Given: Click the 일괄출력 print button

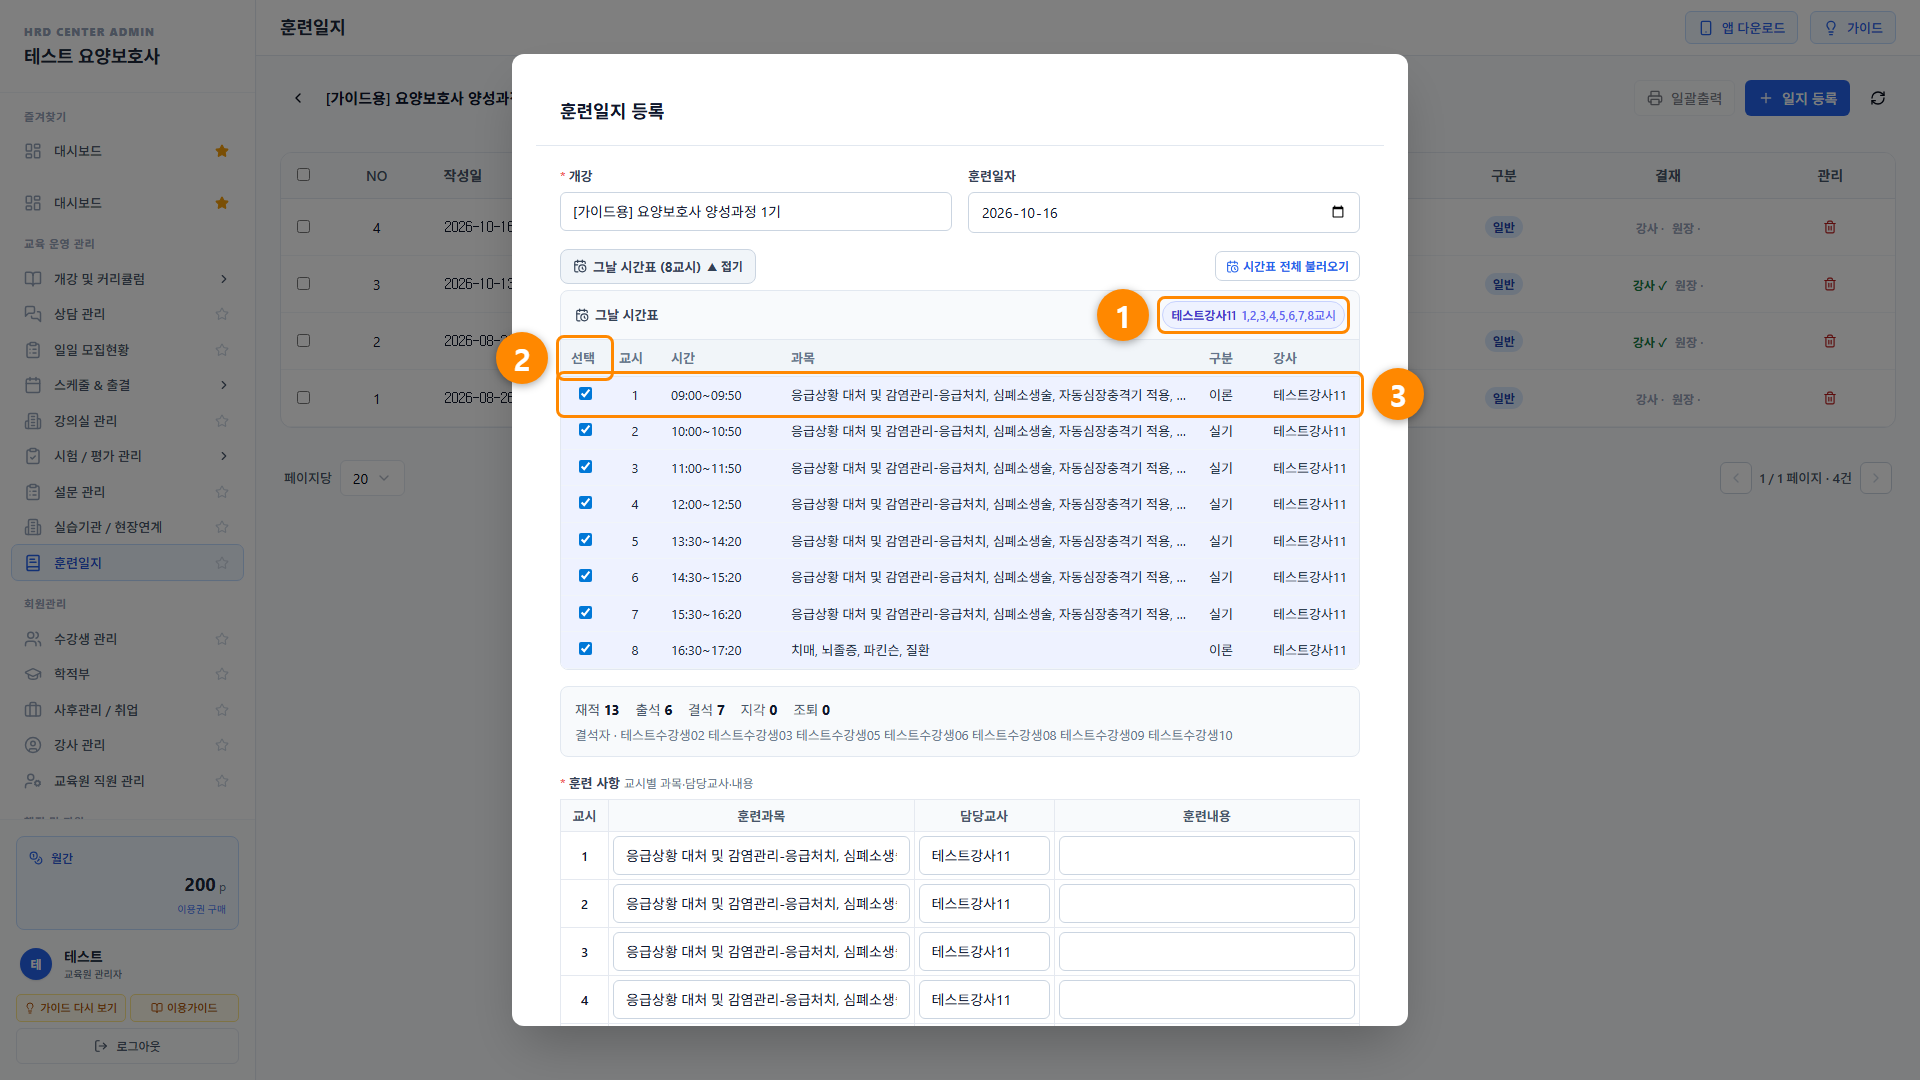Looking at the screenshot, I should click(x=1685, y=98).
